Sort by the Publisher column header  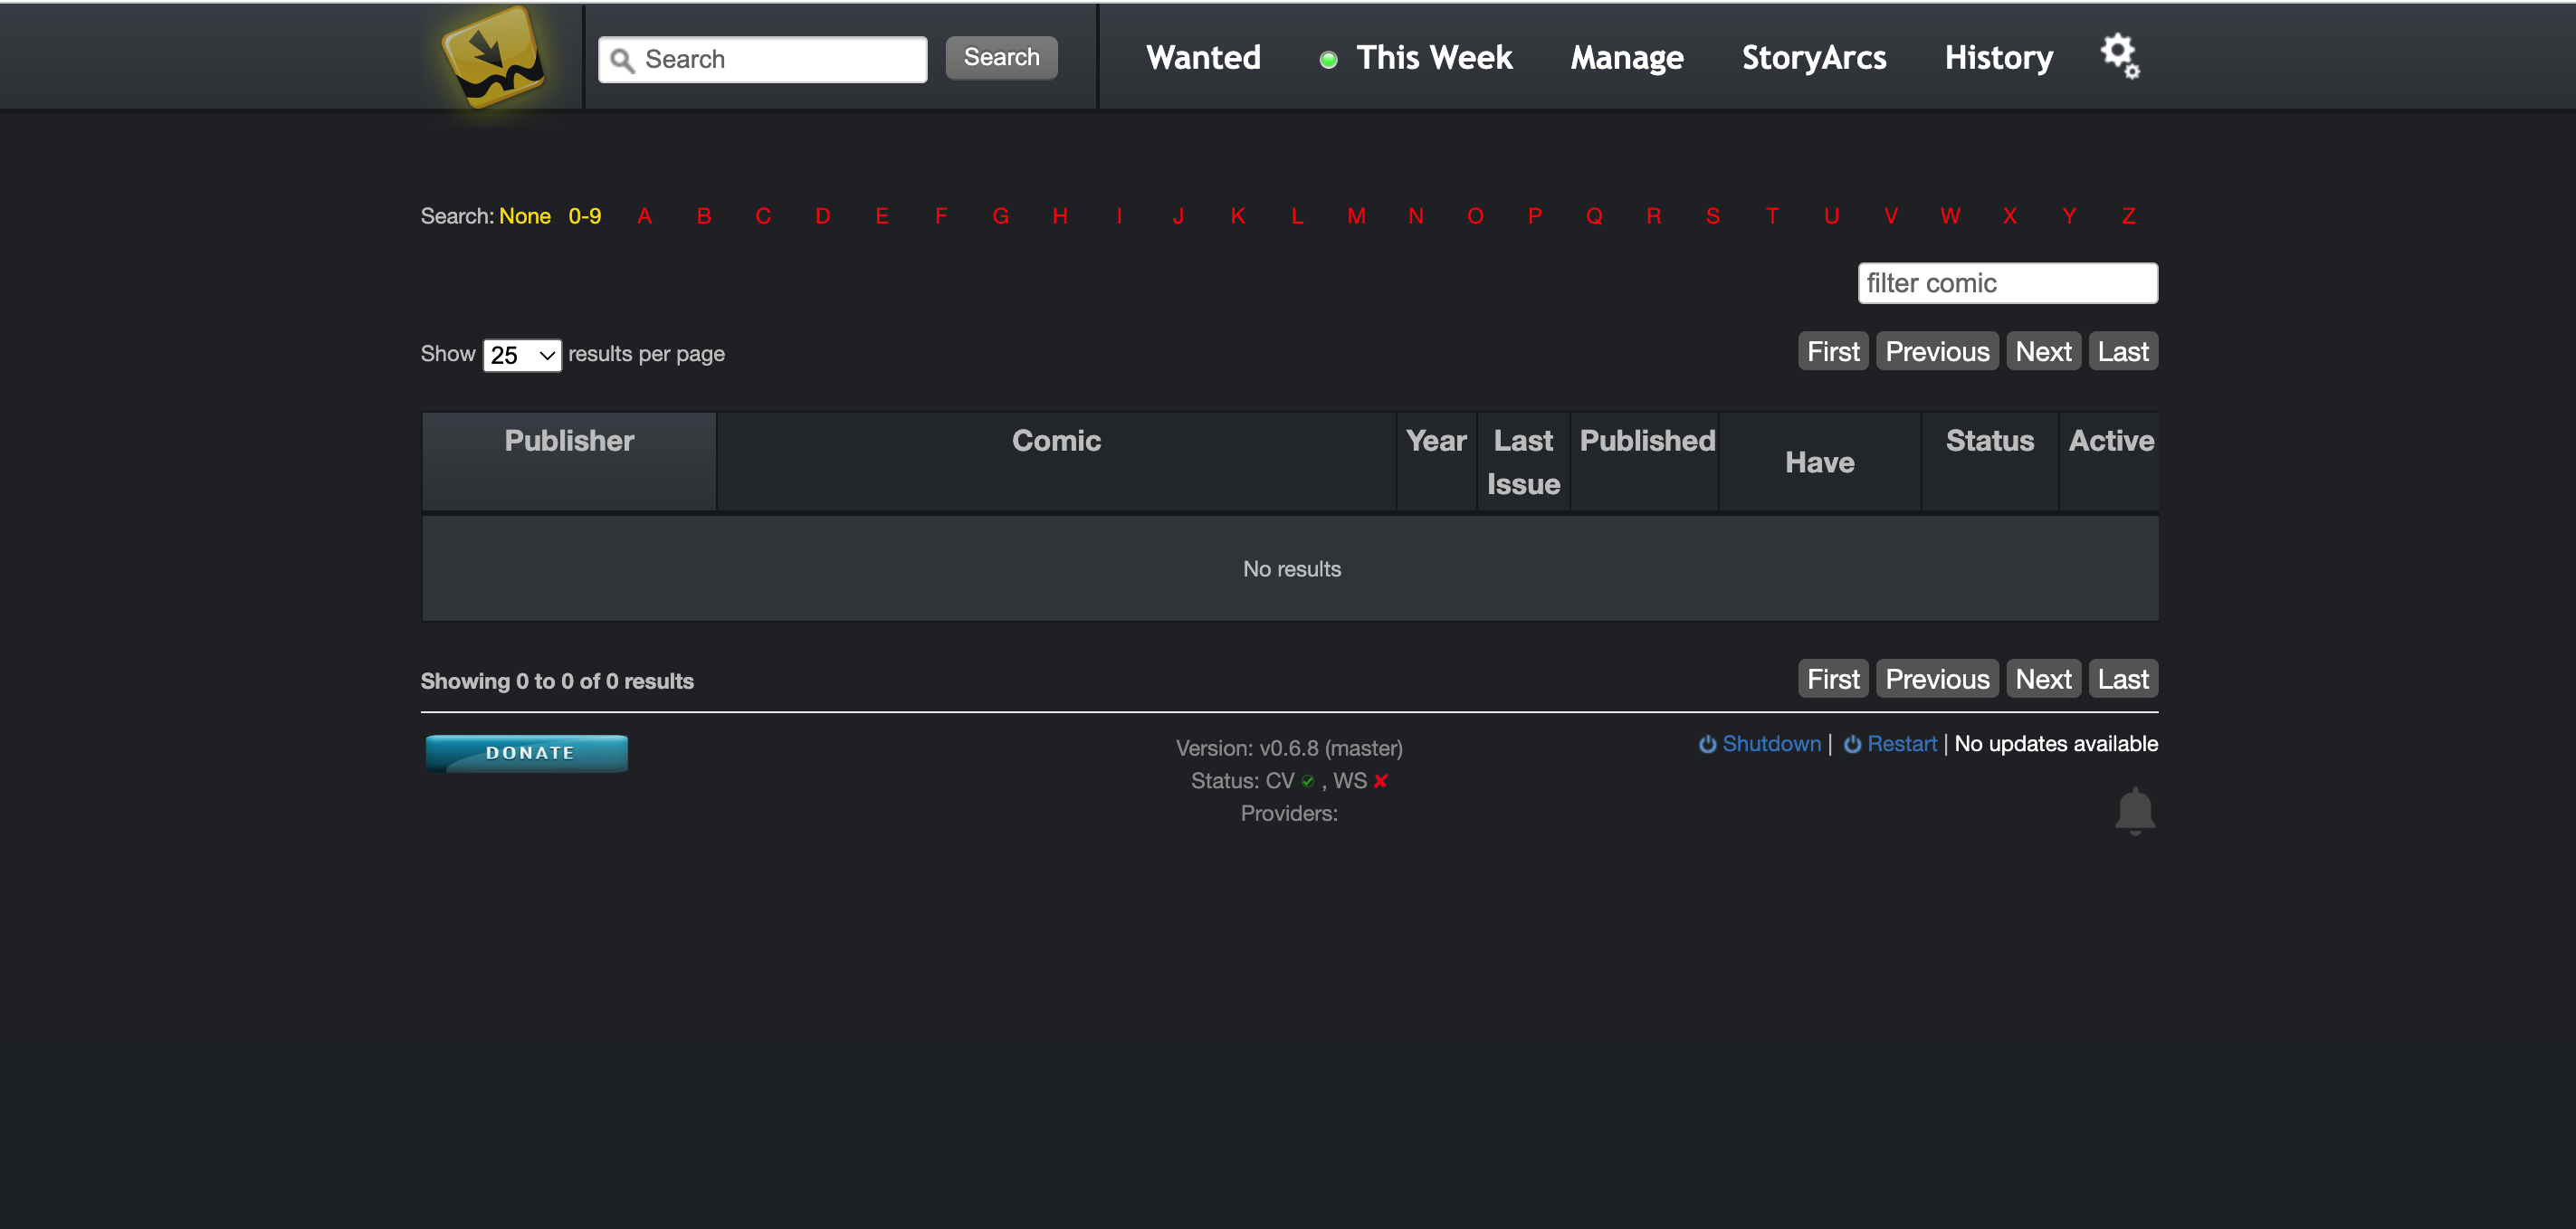[x=568, y=440]
